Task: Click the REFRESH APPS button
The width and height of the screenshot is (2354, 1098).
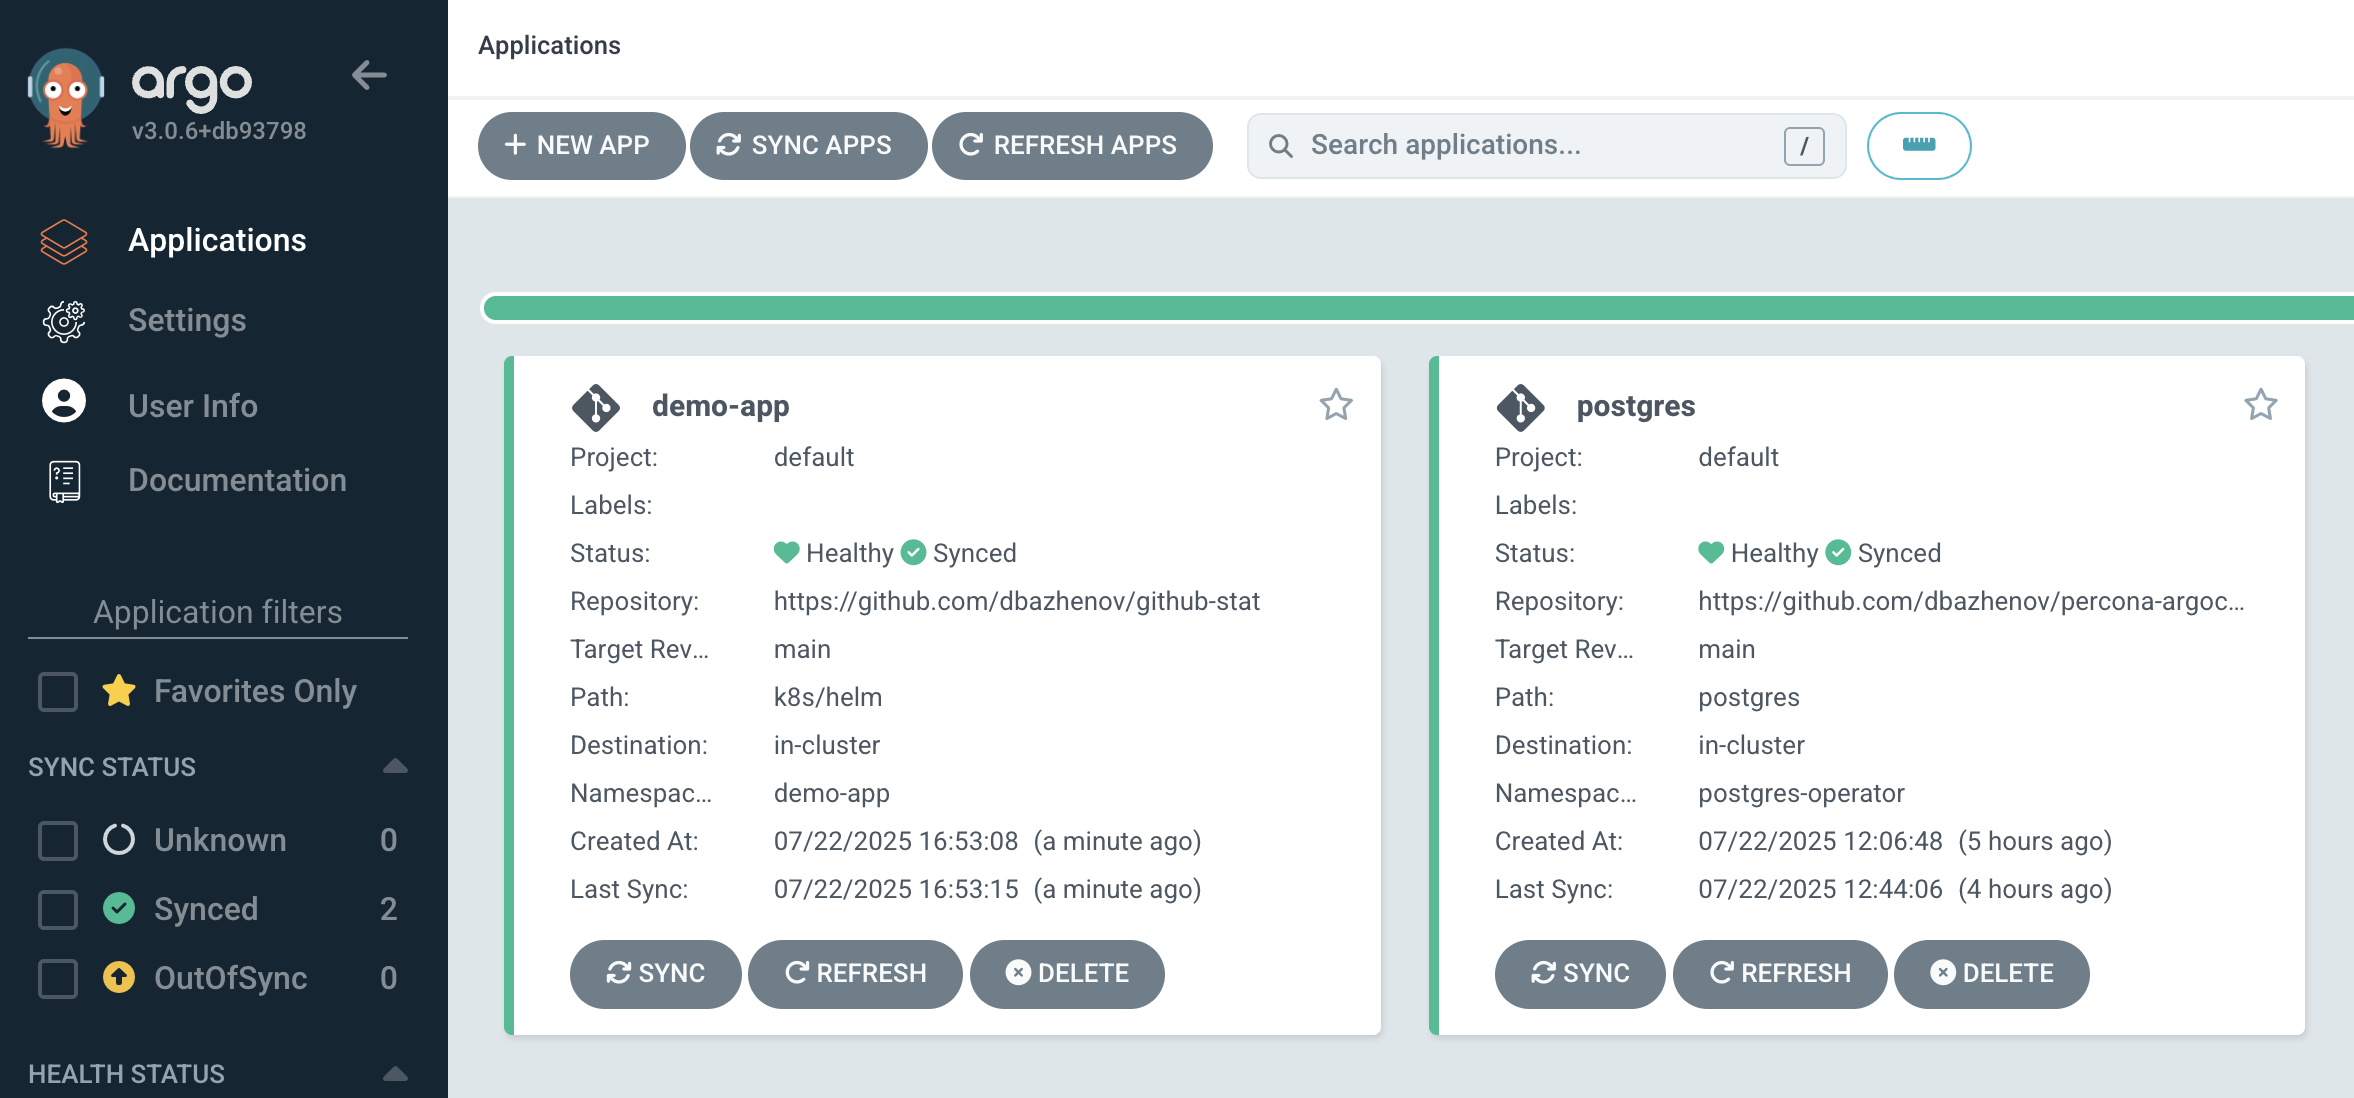Action: [x=1071, y=145]
